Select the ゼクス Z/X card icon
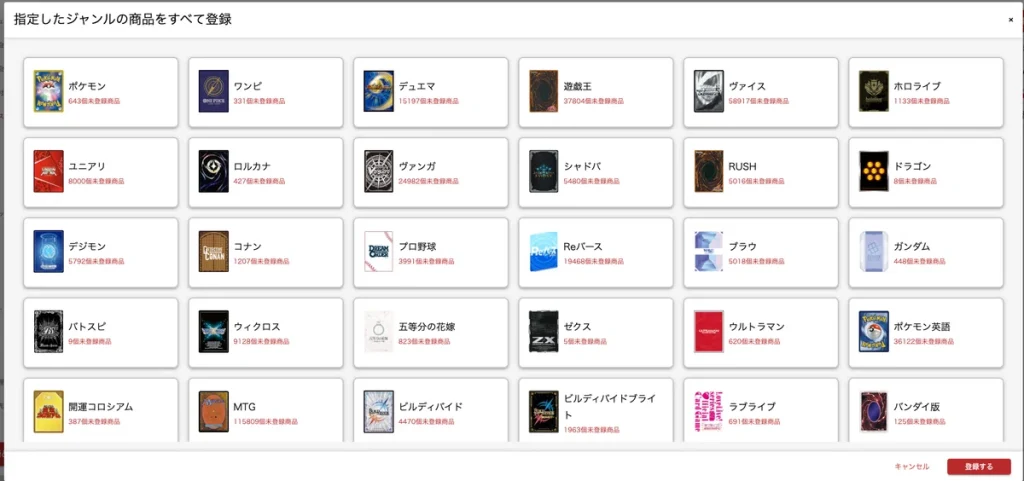 [x=544, y=331]
